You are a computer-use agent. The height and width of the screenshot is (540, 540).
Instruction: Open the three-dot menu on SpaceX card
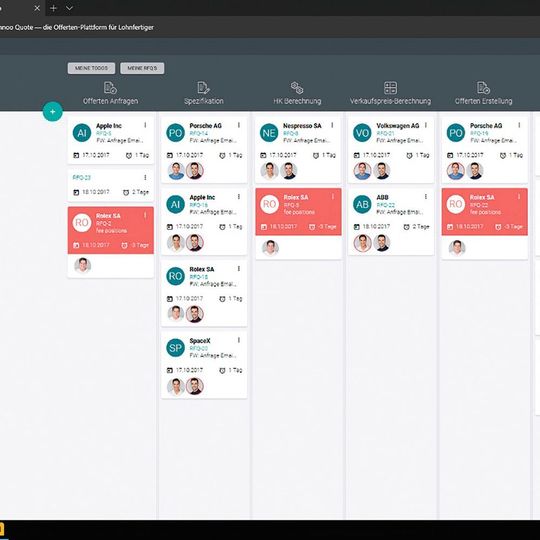point(239,340)
